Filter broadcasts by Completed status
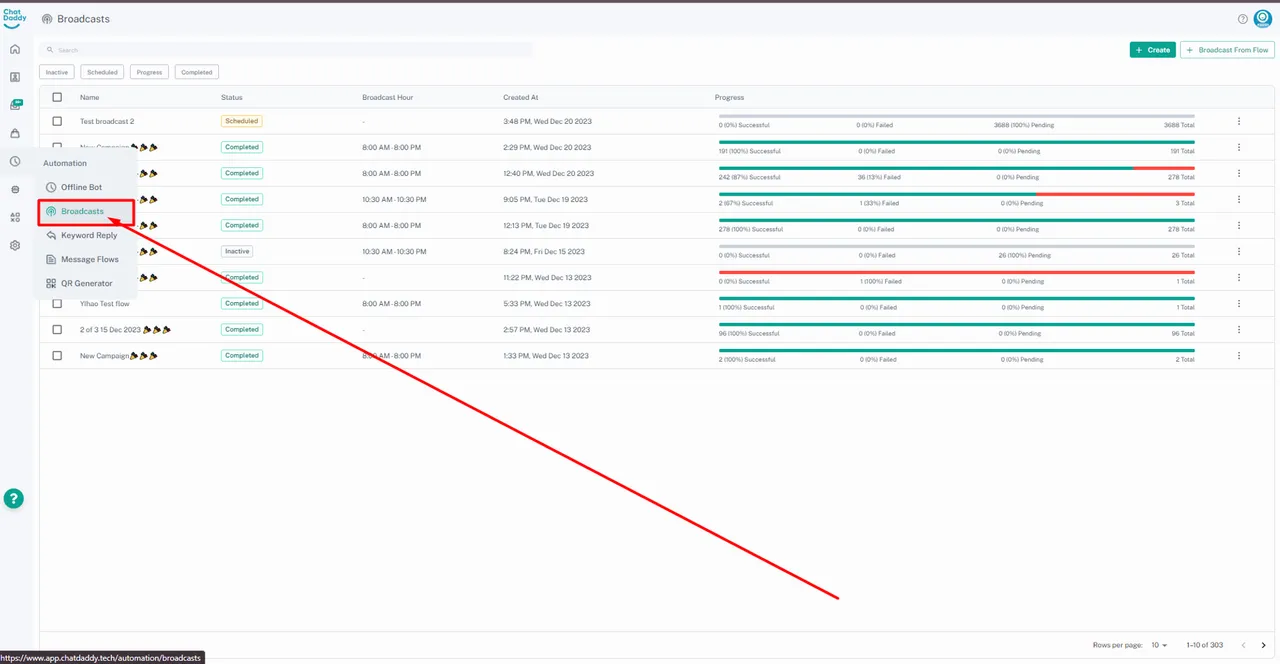 [x=197, y=72]
